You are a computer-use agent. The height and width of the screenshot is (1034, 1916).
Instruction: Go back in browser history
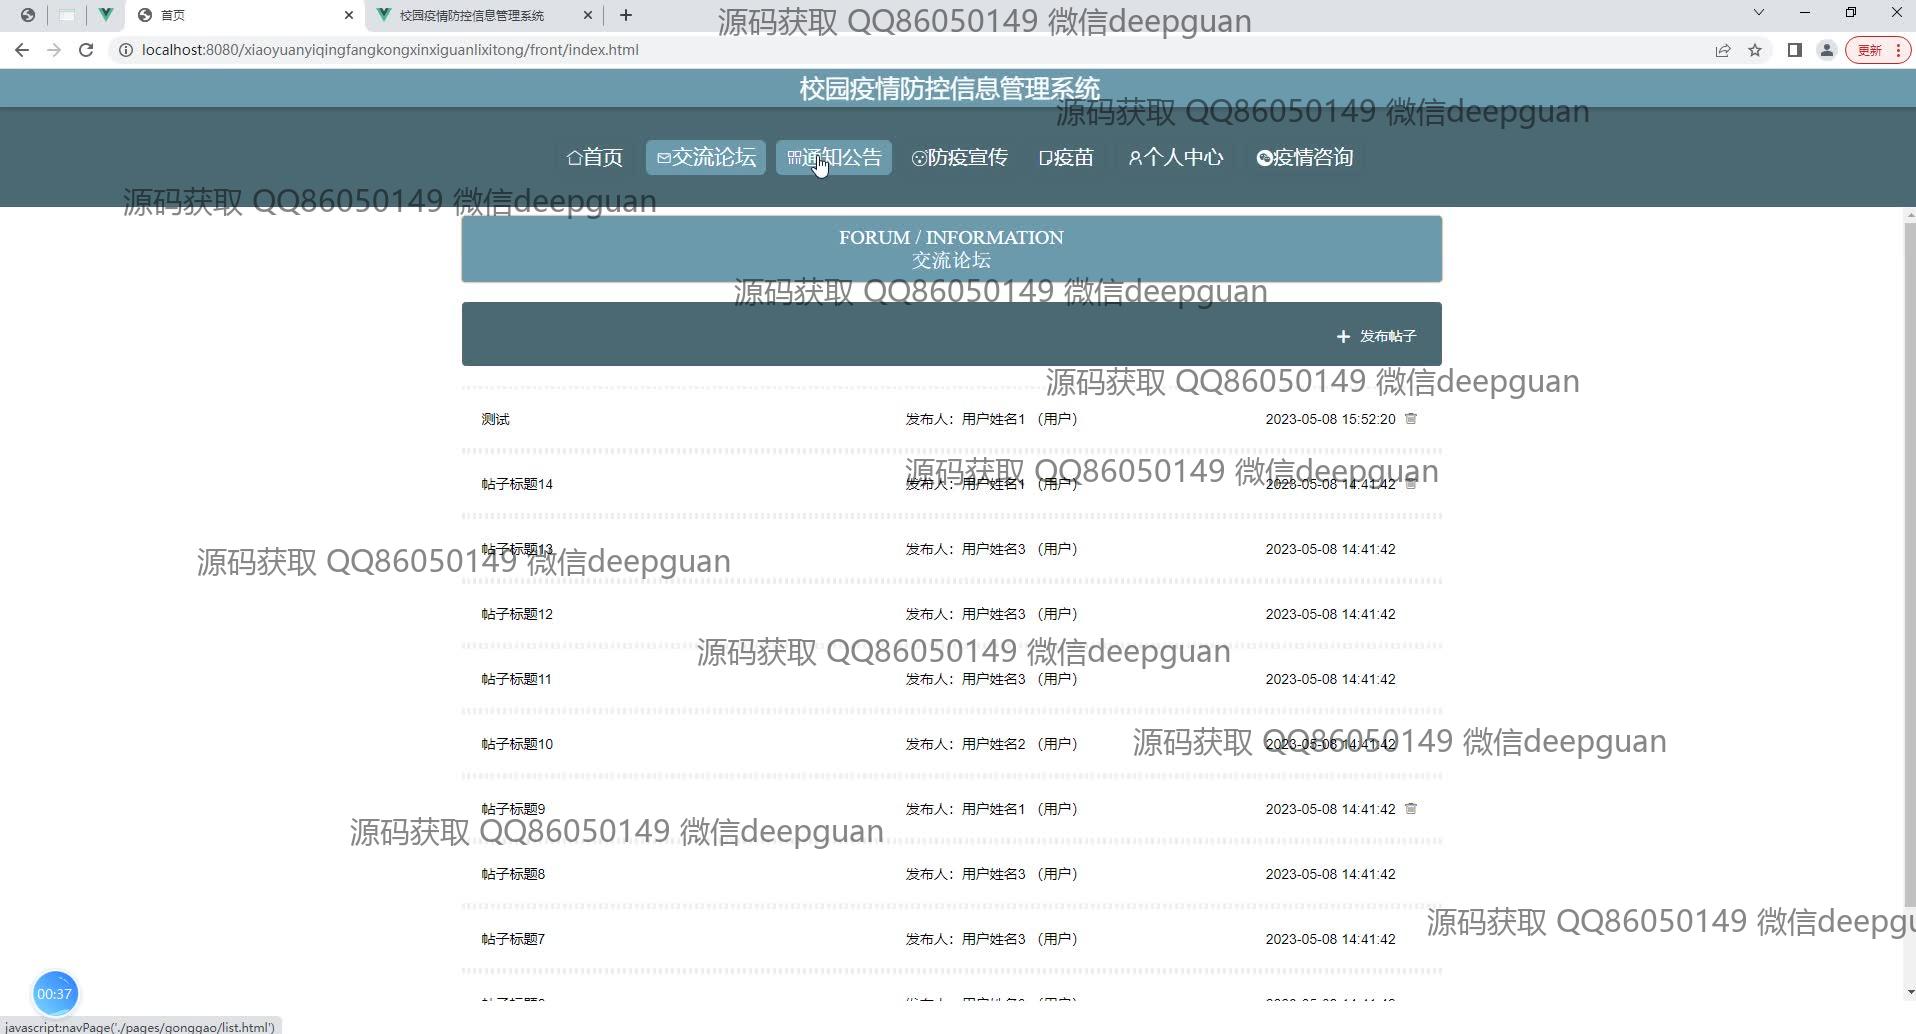pos(22,50)
